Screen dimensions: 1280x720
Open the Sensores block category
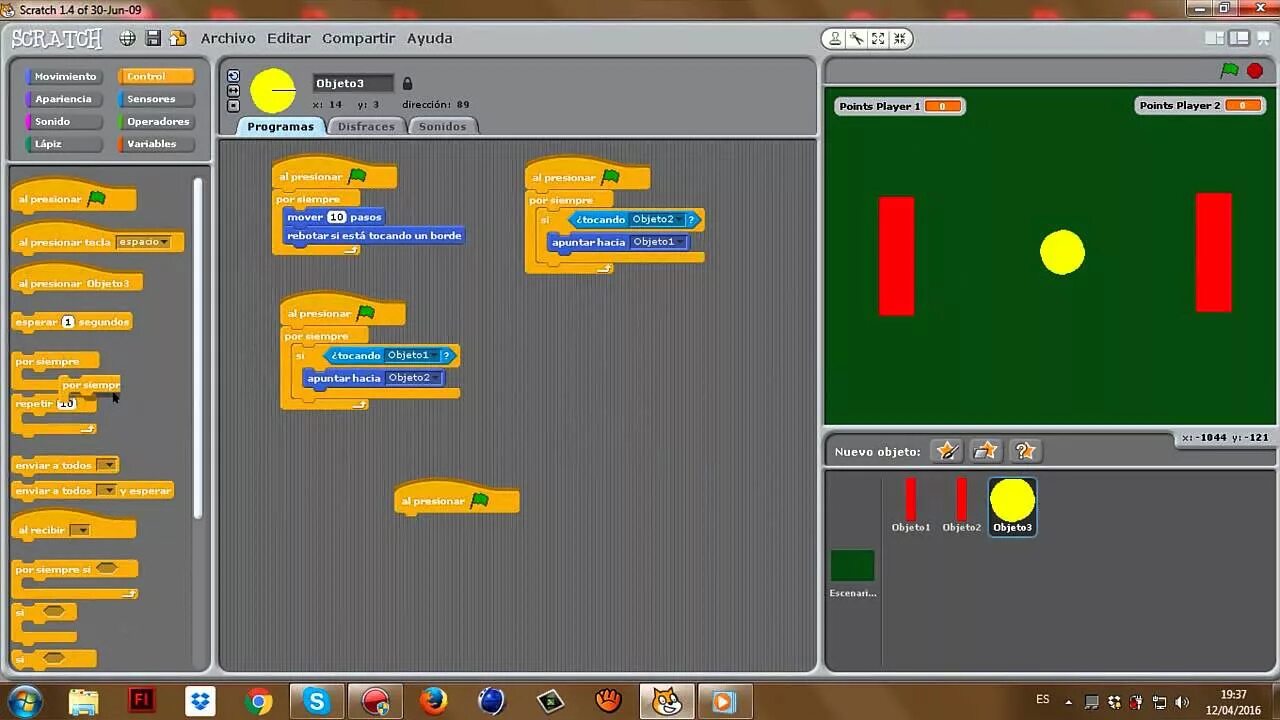[157, 99]
